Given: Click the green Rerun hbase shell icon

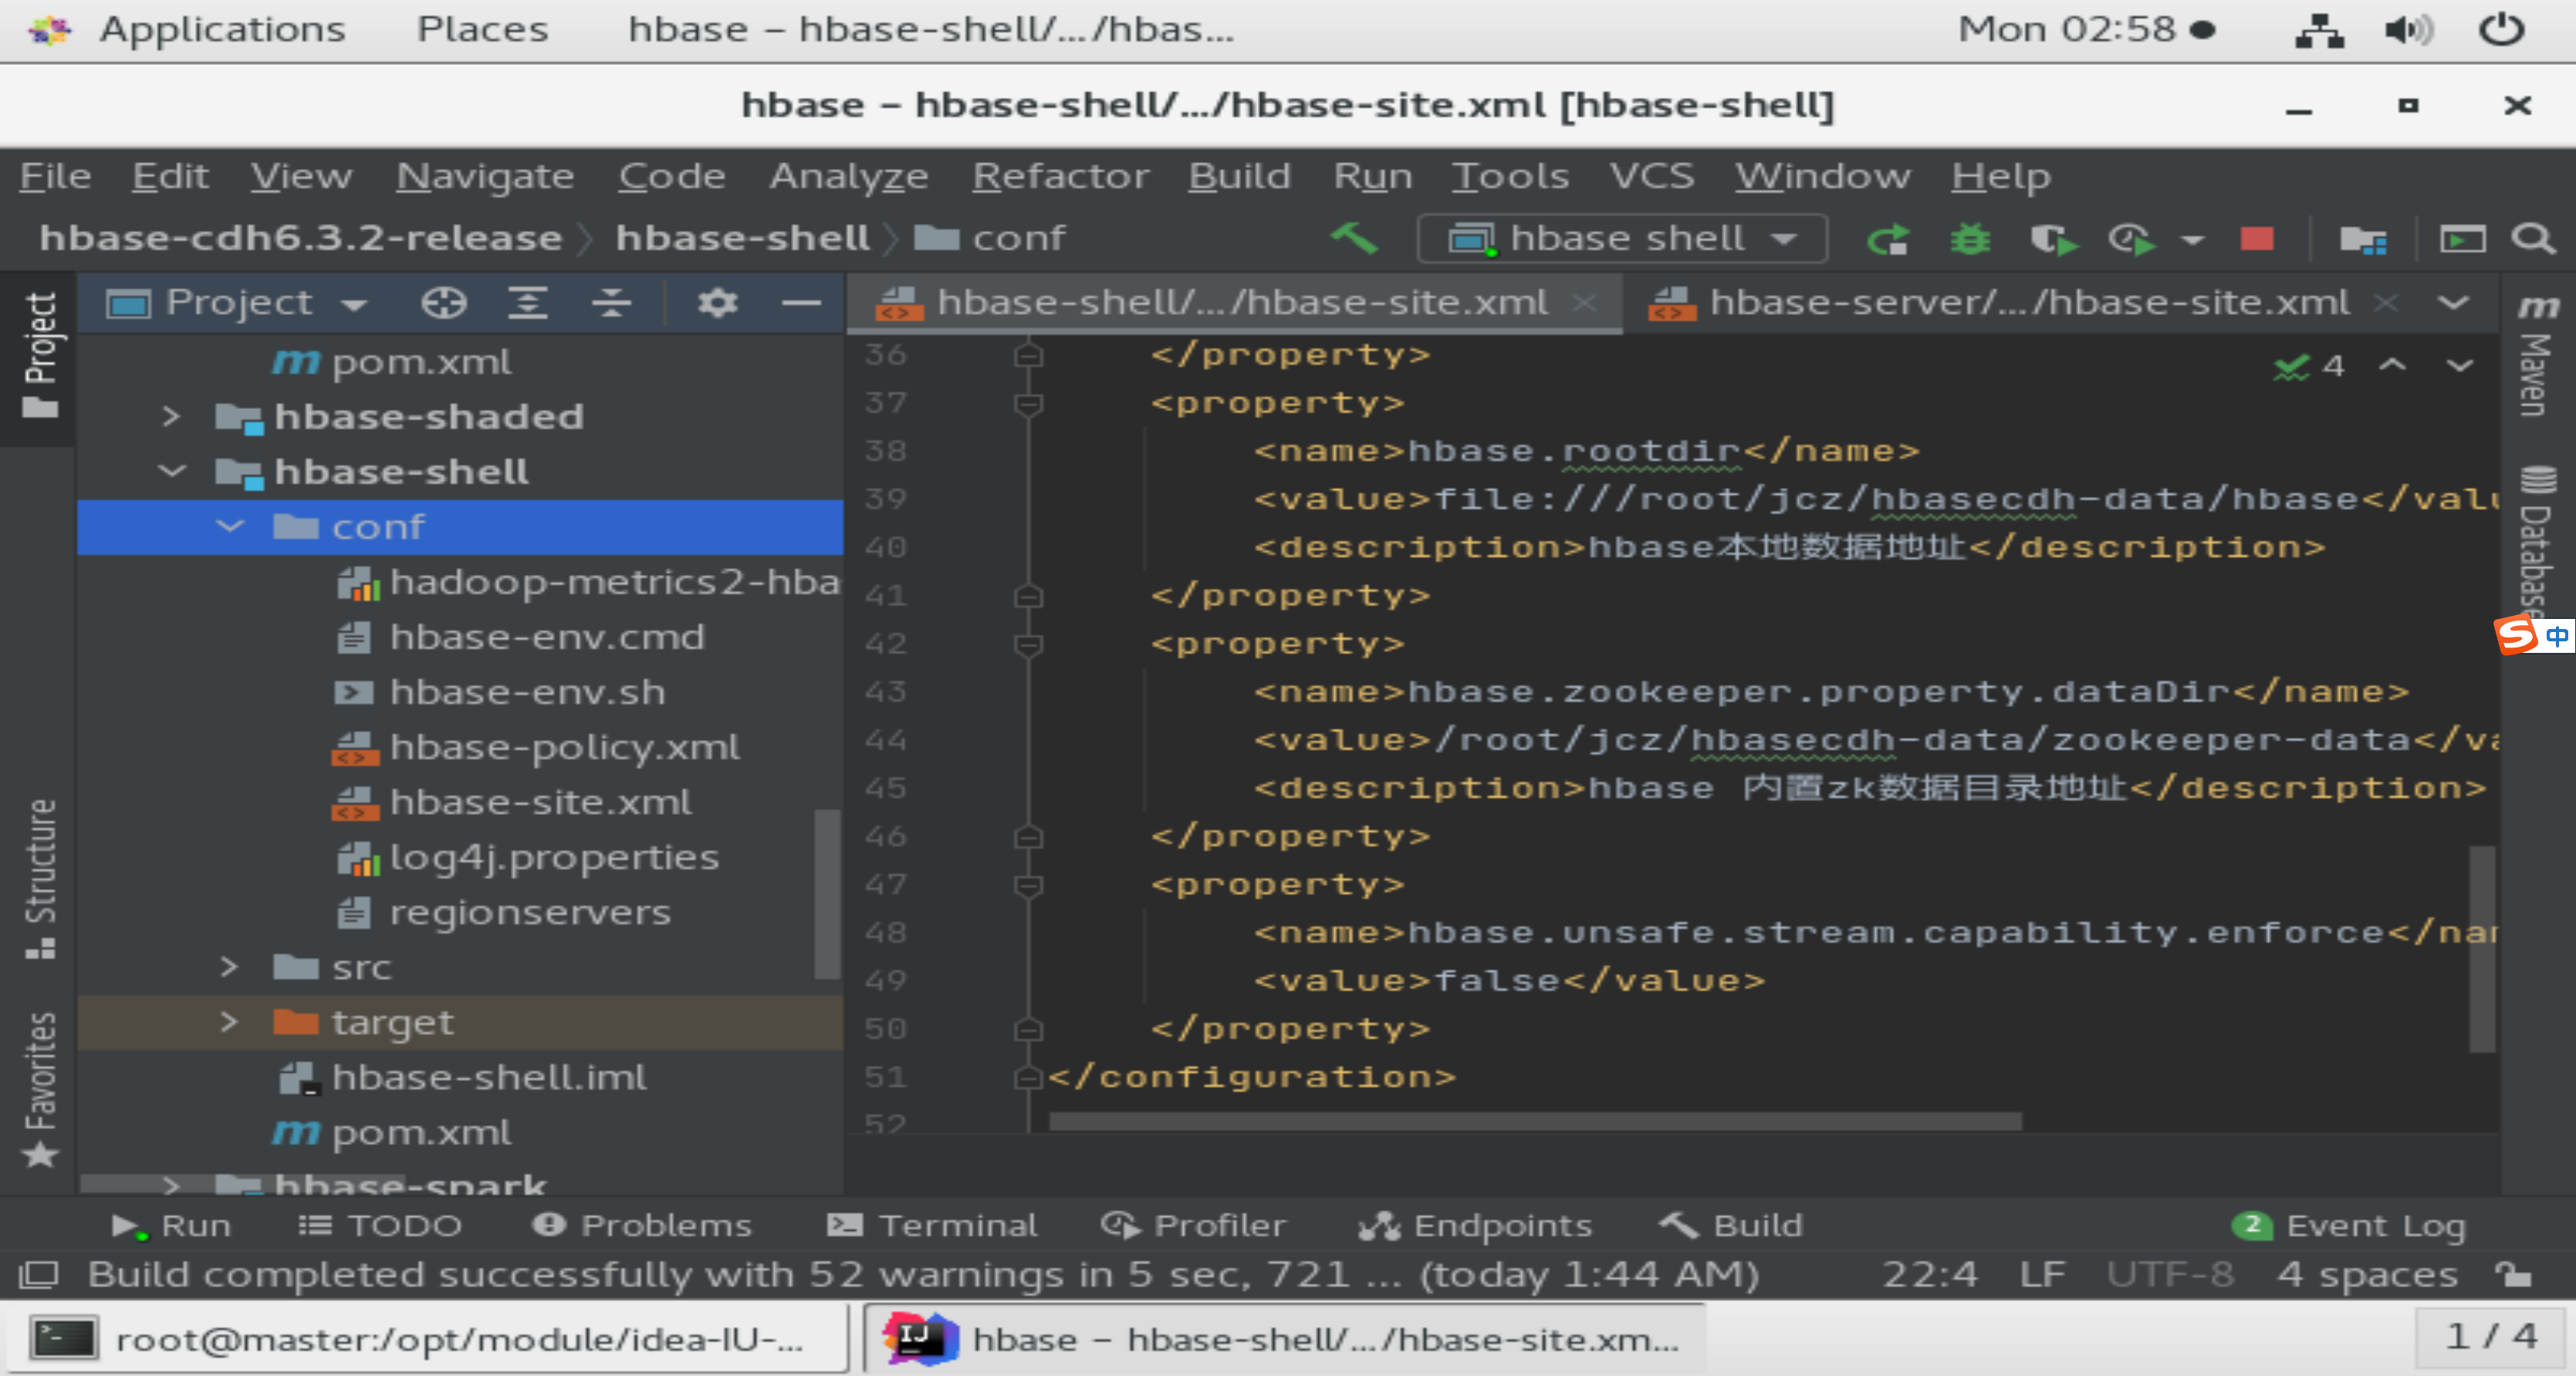Looking at the screenshot, I should (1888, 240).
